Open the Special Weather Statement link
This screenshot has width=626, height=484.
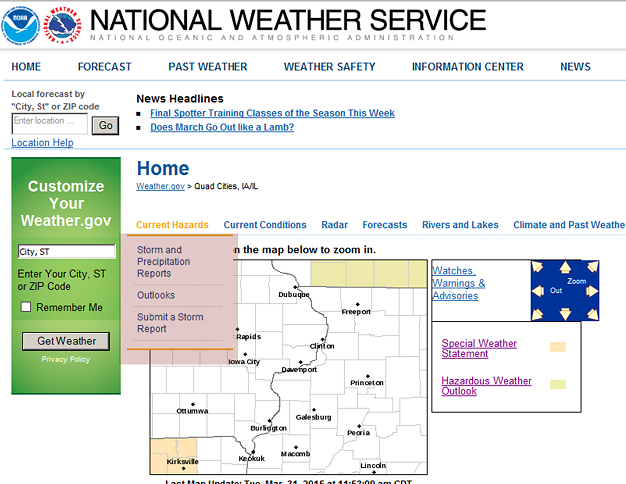click(479, 348)
